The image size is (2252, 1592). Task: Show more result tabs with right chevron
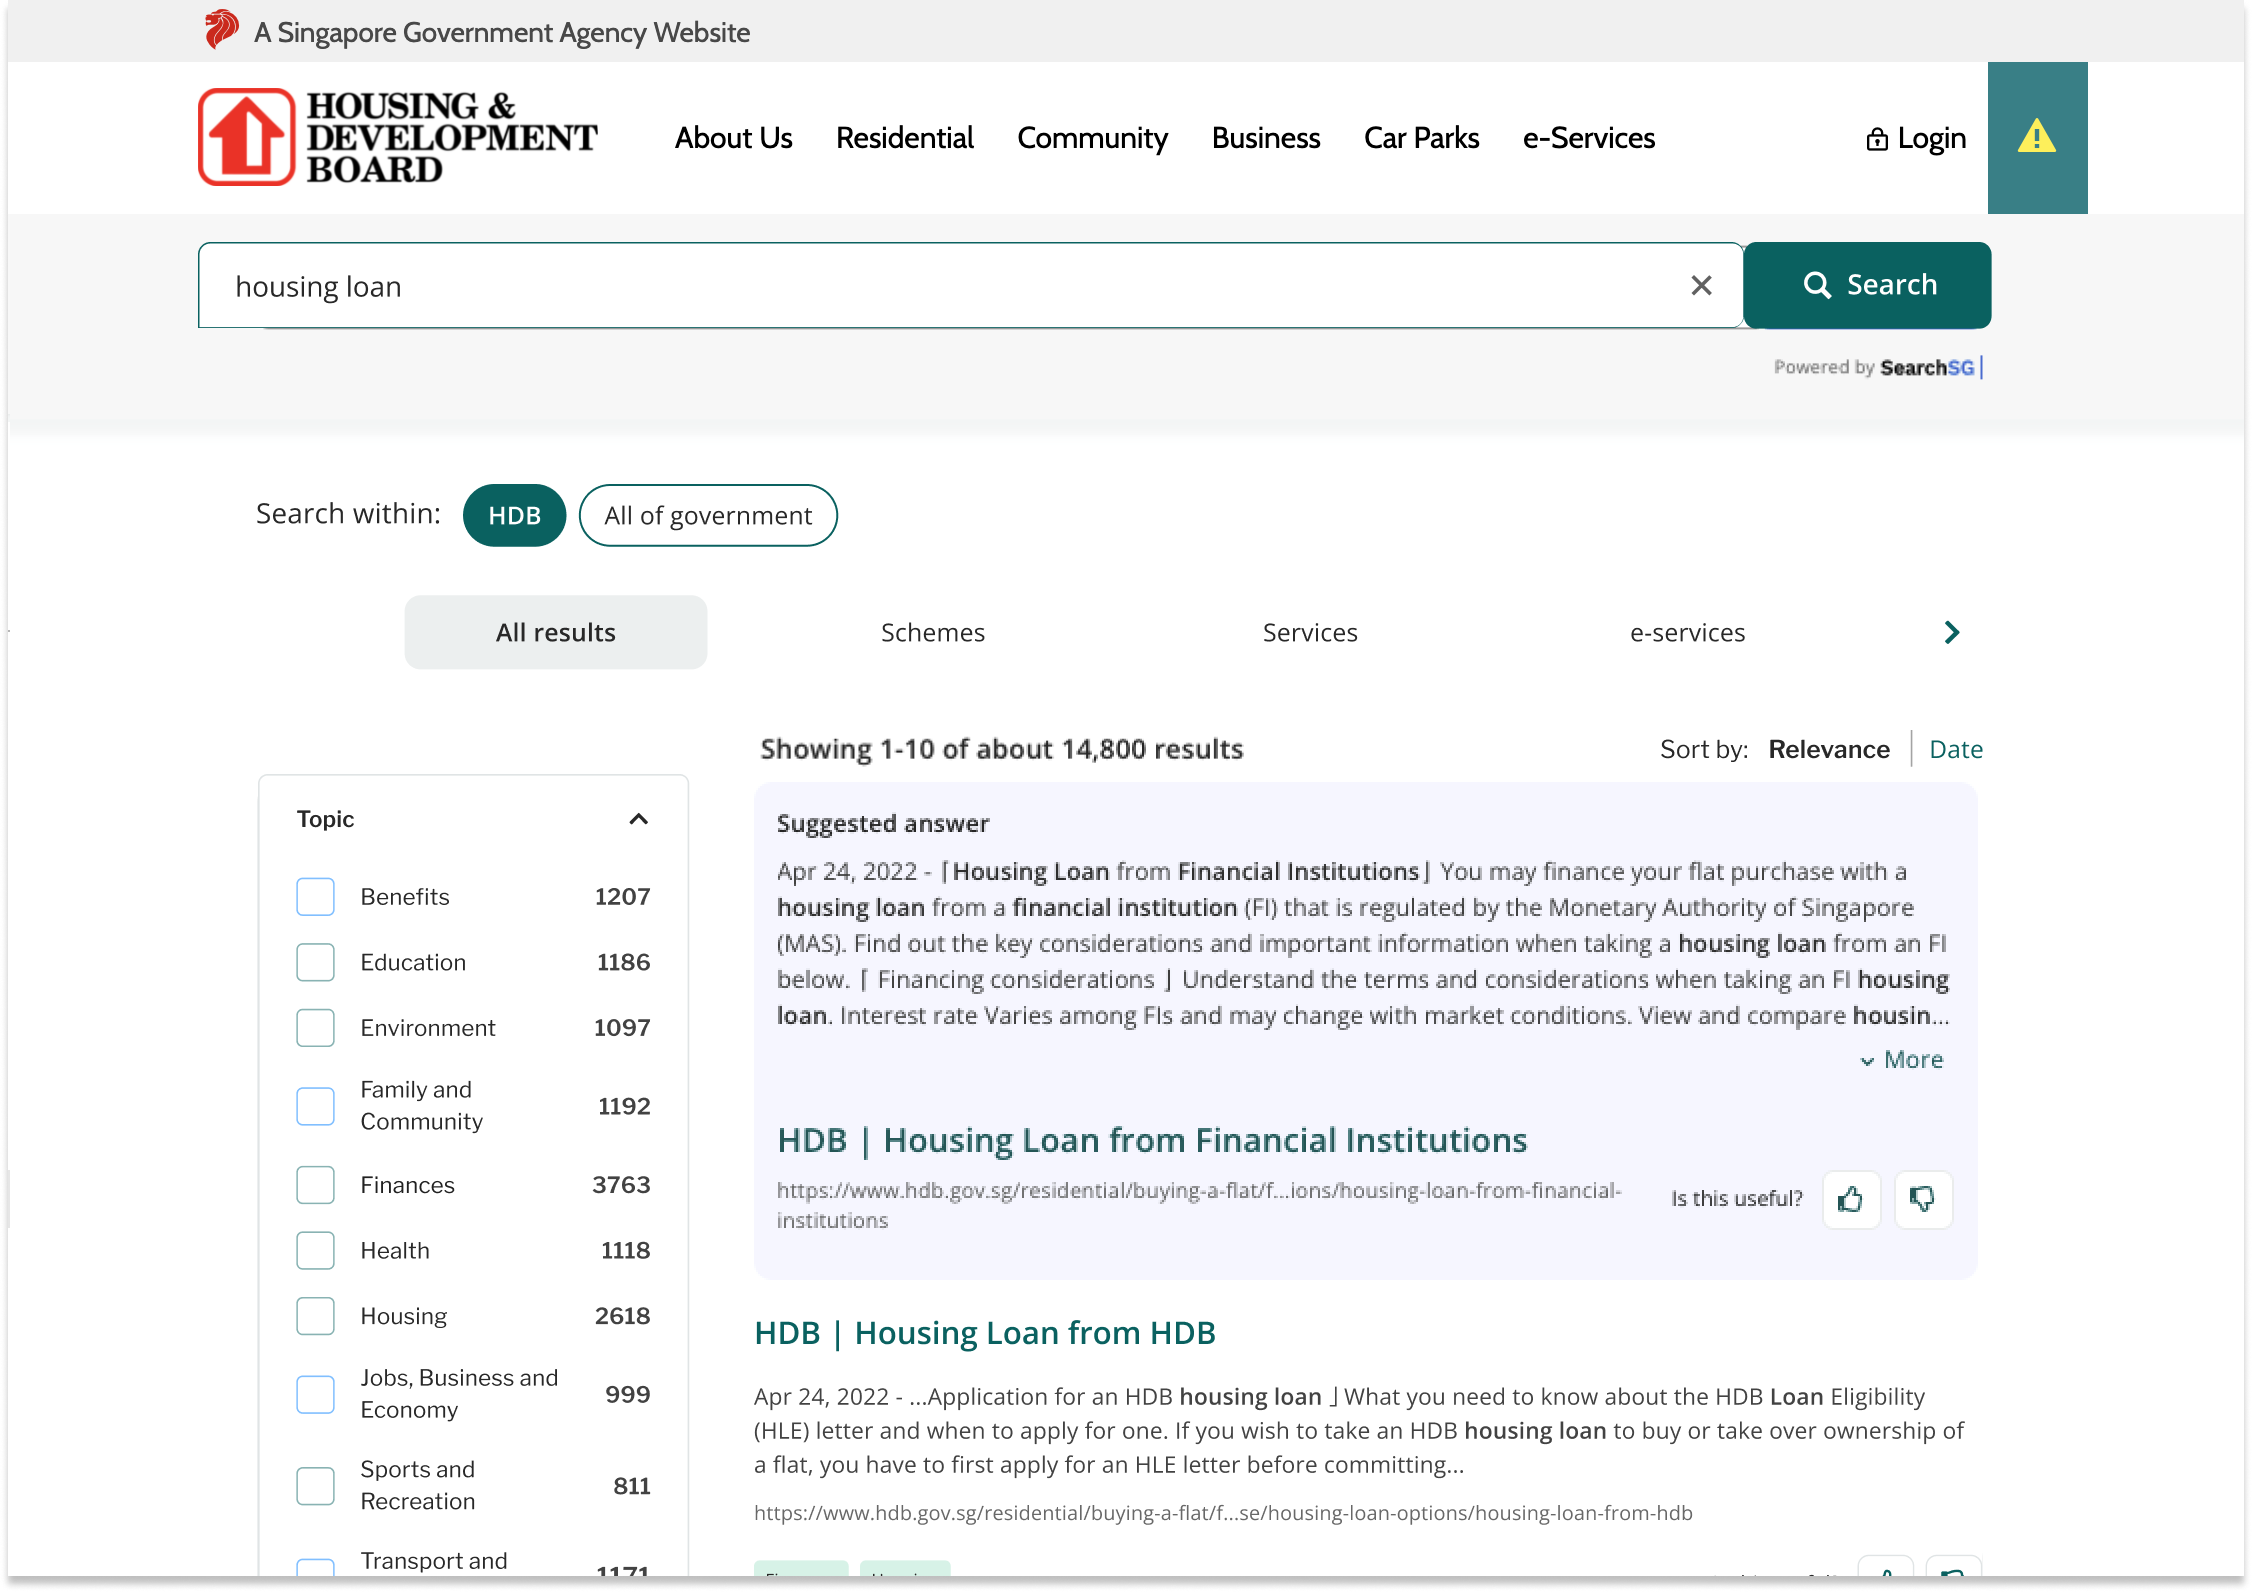[x=1951, y=633]
